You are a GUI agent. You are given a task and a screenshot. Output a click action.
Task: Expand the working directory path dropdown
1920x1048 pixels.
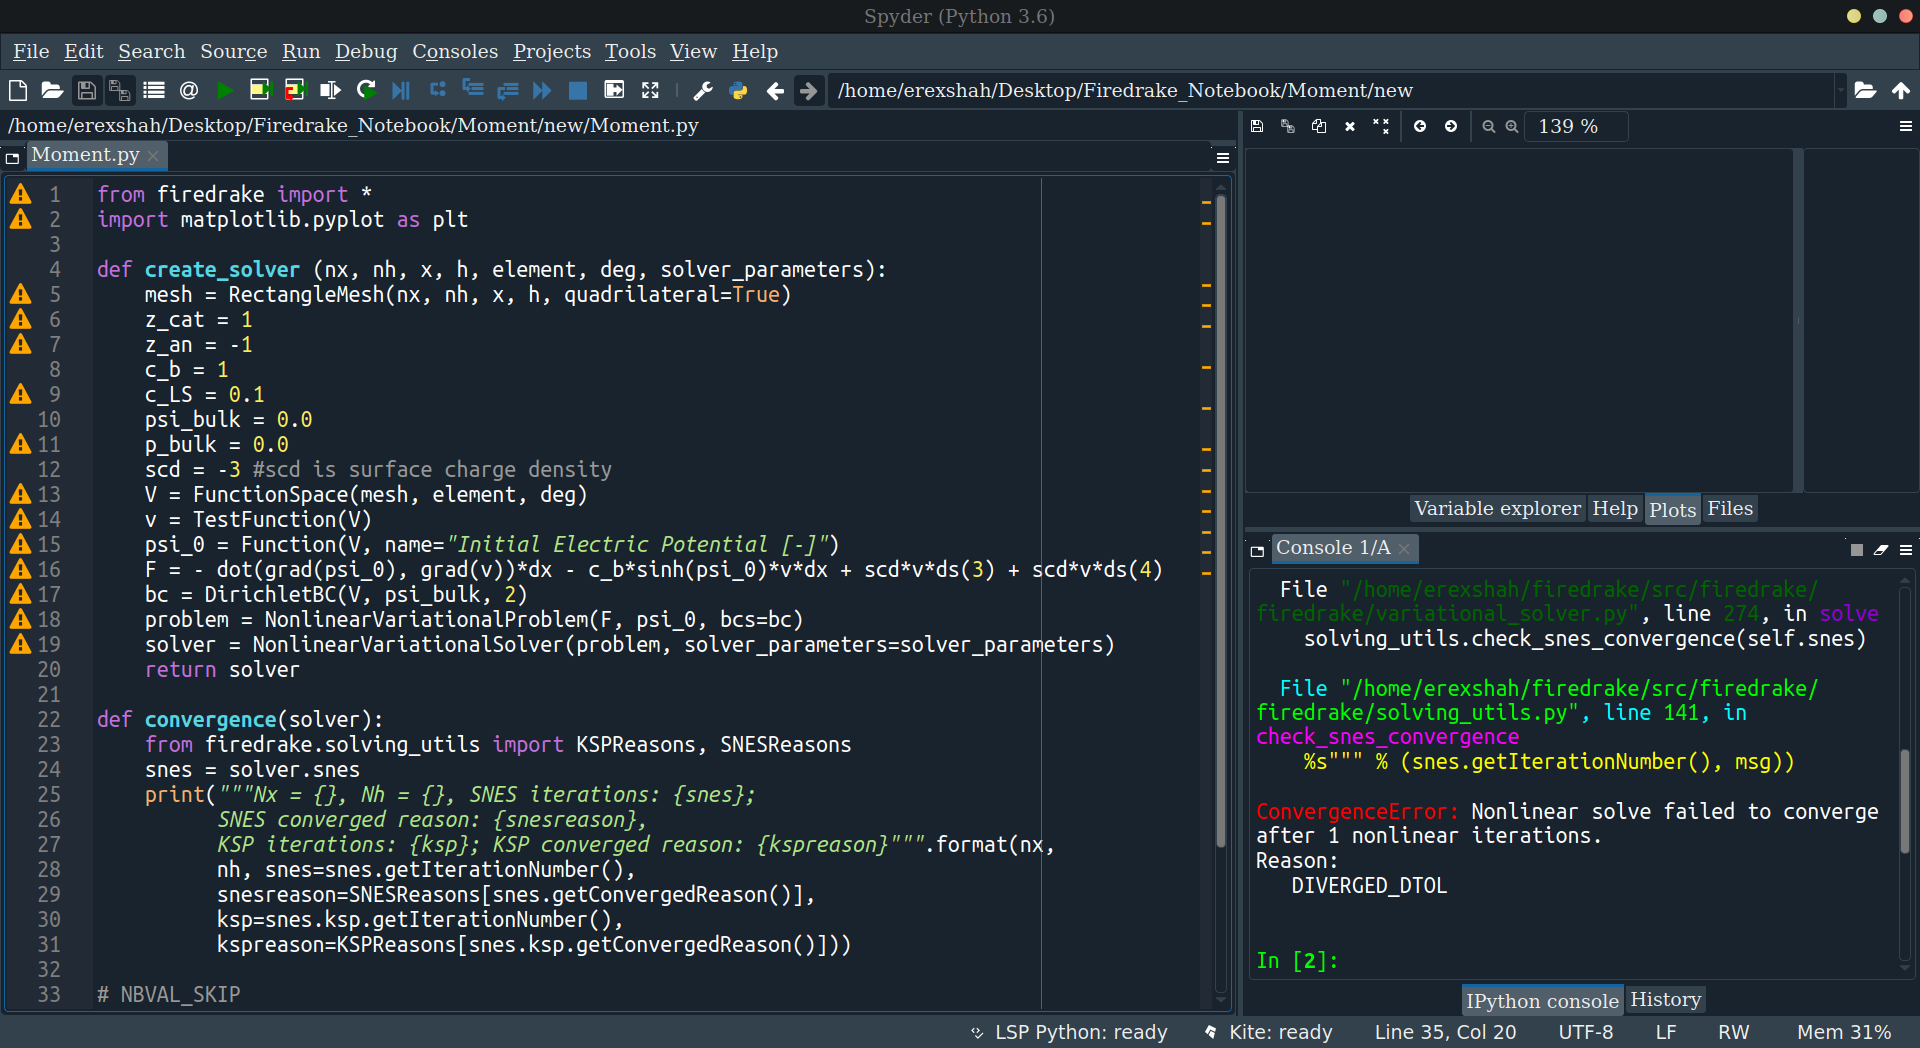pyautogui.click(x=1839, y=91)
